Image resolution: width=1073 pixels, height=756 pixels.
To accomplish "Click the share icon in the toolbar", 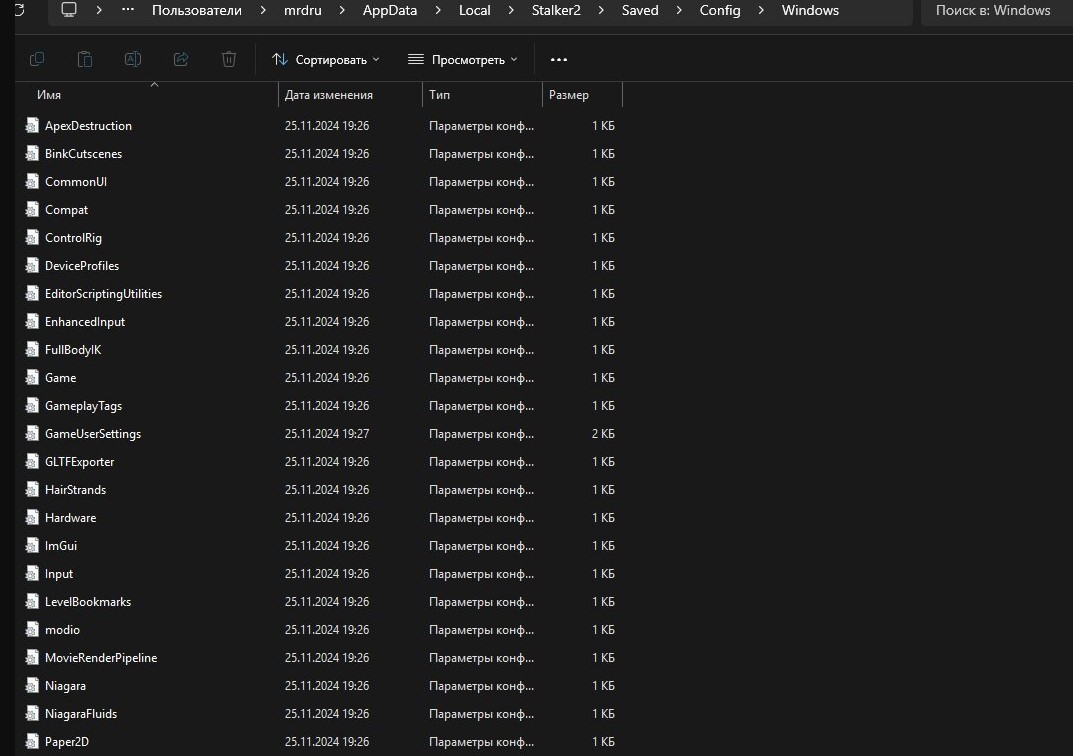I will point(181,60).
